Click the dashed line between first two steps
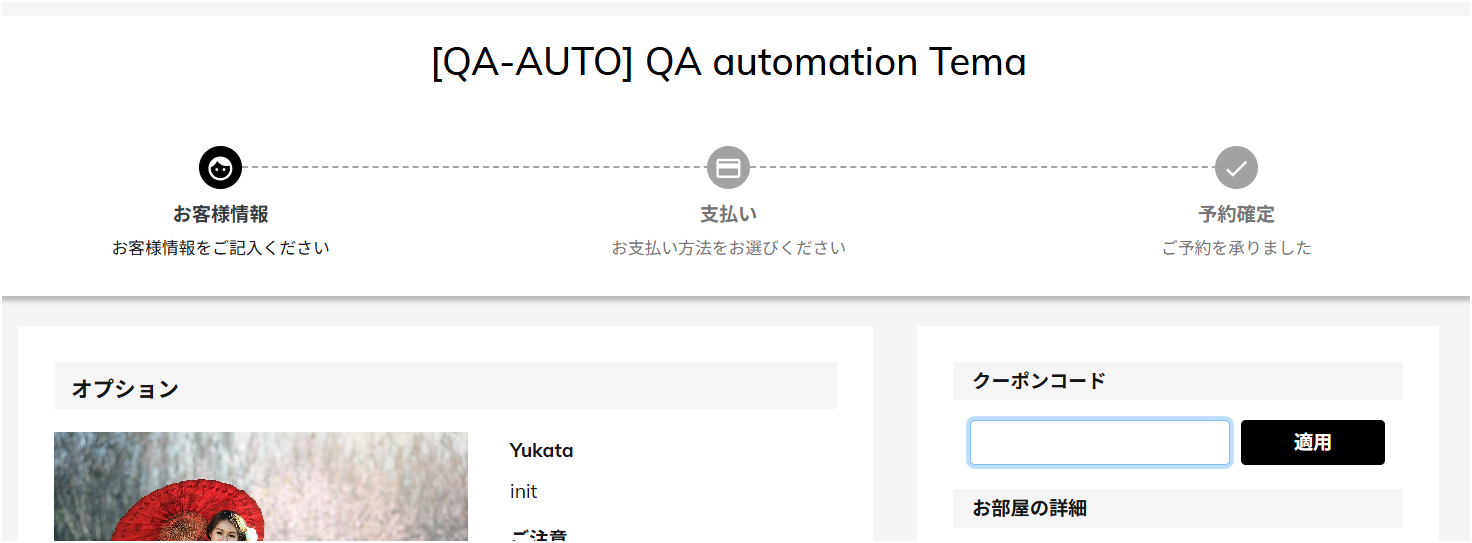1472x543 pixels. (x=474, y=167)
